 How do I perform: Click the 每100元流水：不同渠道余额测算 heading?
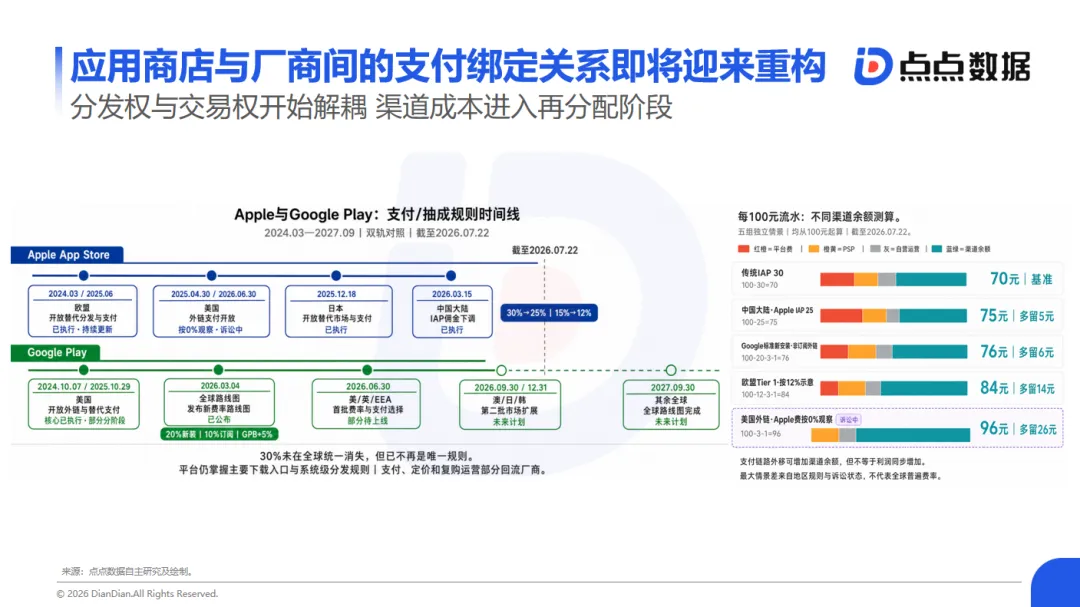coord(820,217)
